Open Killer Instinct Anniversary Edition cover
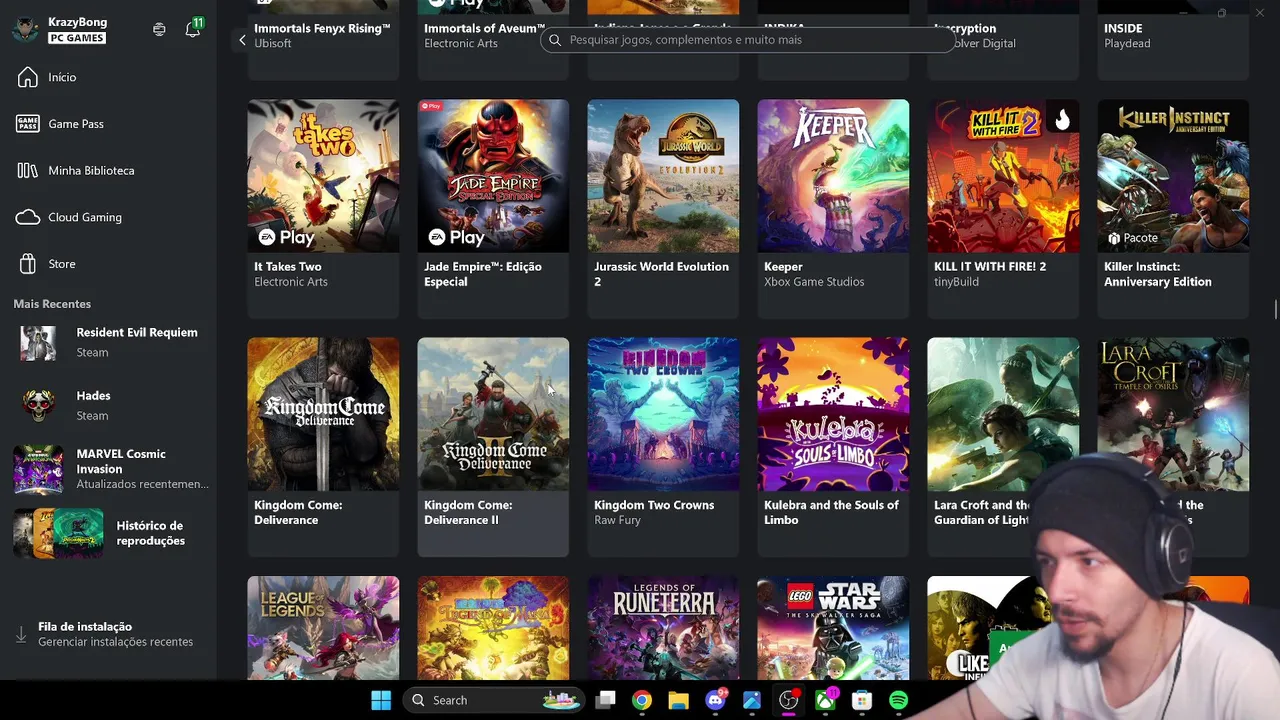1280x720 pixels. click(x=1173, y=176)
